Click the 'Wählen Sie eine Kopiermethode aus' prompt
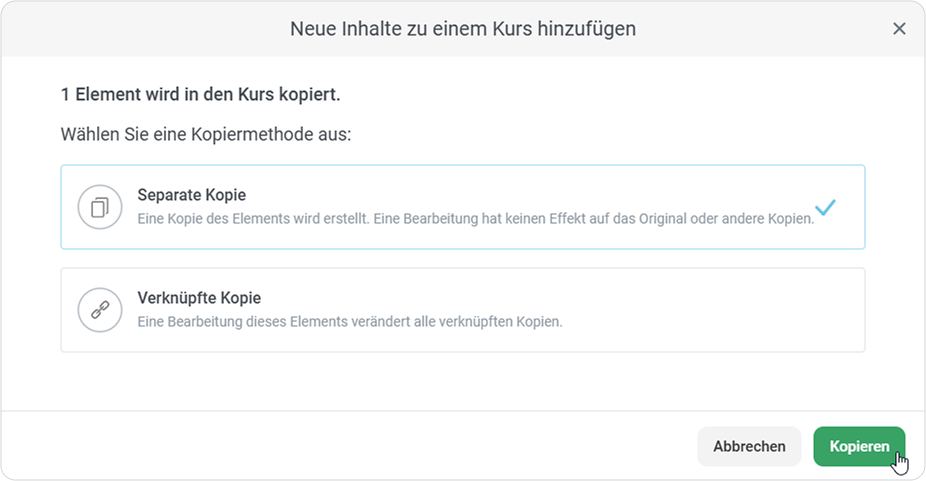926x481 pixels. tap(206, 134)
